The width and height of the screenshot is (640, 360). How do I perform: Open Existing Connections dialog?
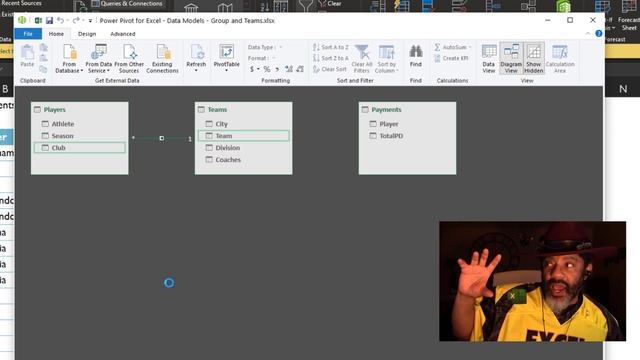[162, 59]
